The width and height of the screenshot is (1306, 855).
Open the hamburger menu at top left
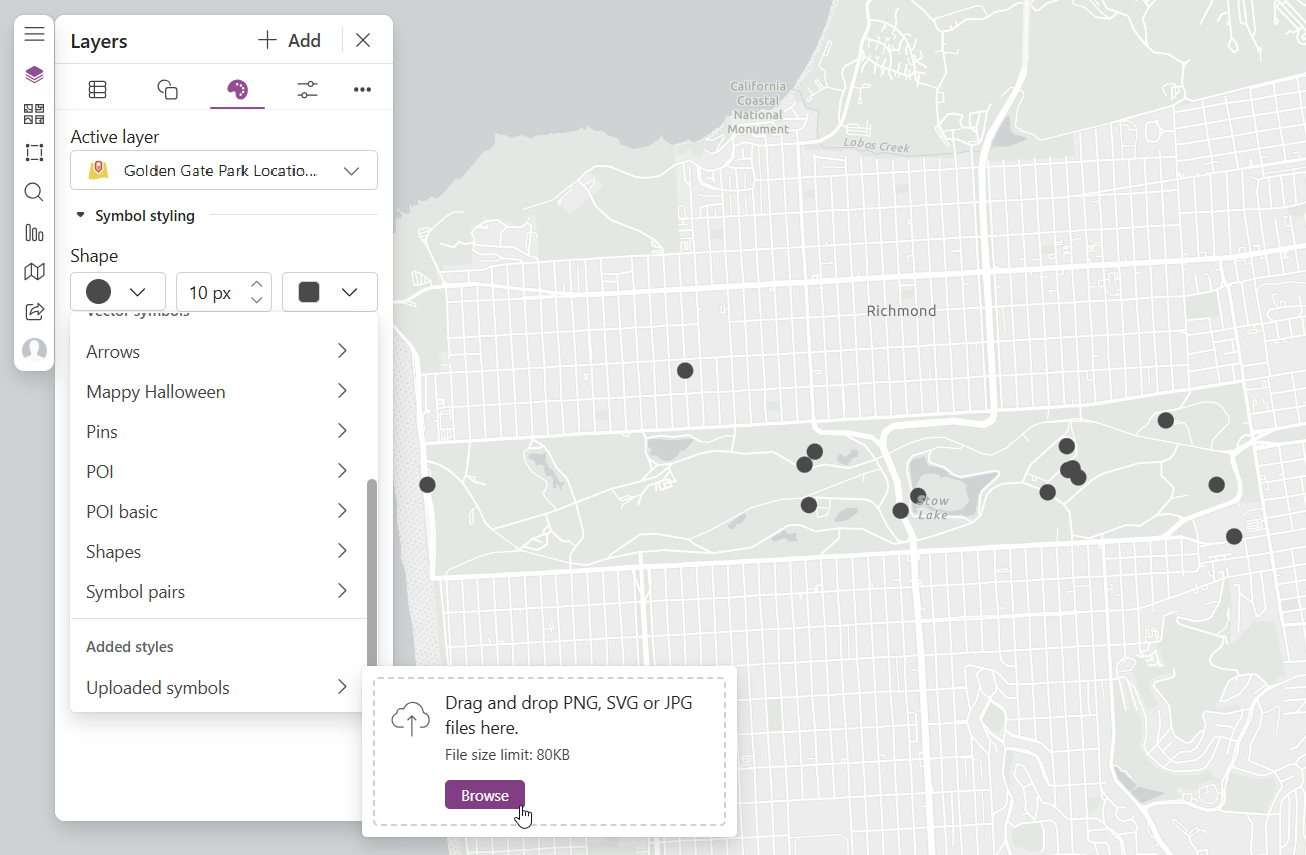click(34, 33)
